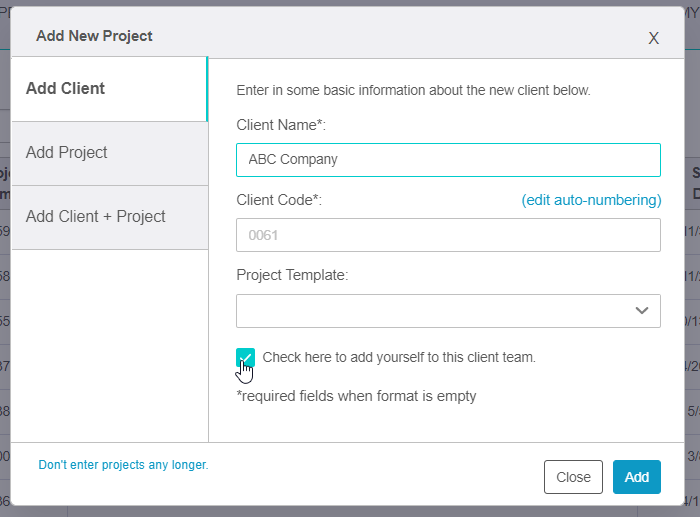Click the Add New Project dialog title
Viewport: 700px width, 517px height.
click(94, 36)
